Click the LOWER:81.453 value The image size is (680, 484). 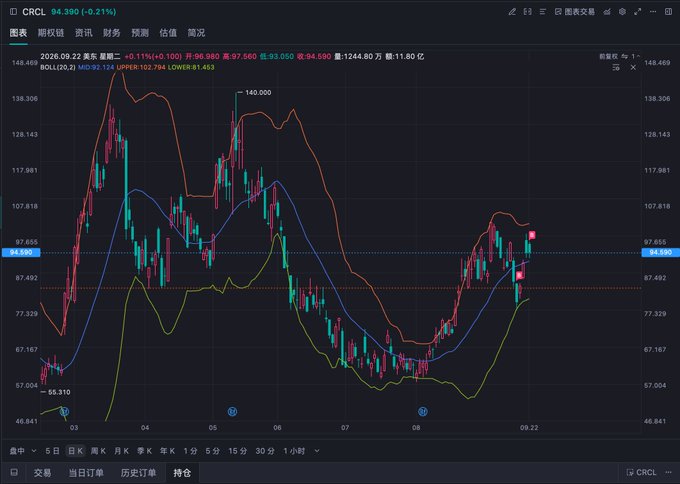click(x=191, y=67)
